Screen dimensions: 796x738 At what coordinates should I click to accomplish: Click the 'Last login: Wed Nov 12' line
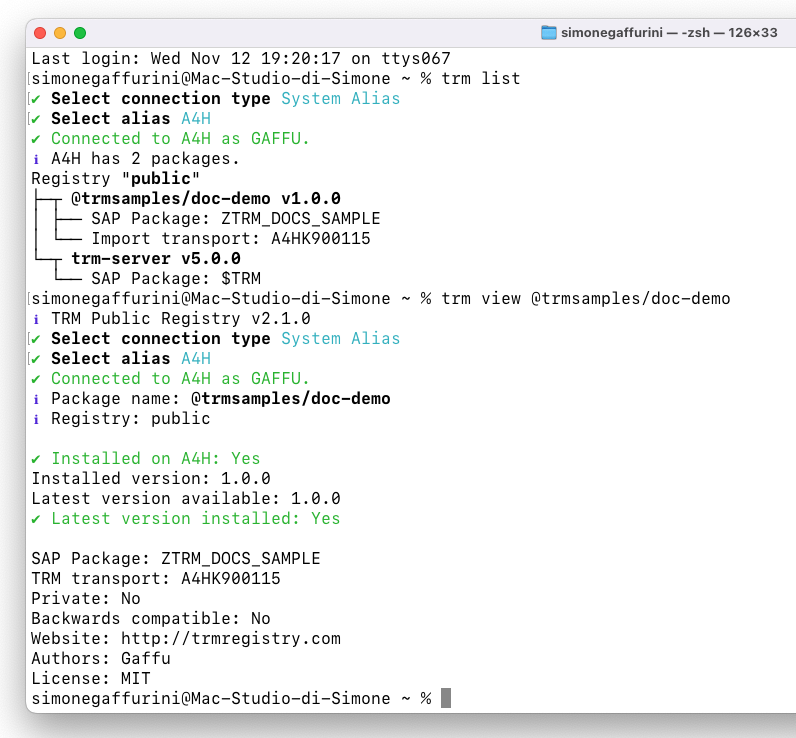(241, 58)
